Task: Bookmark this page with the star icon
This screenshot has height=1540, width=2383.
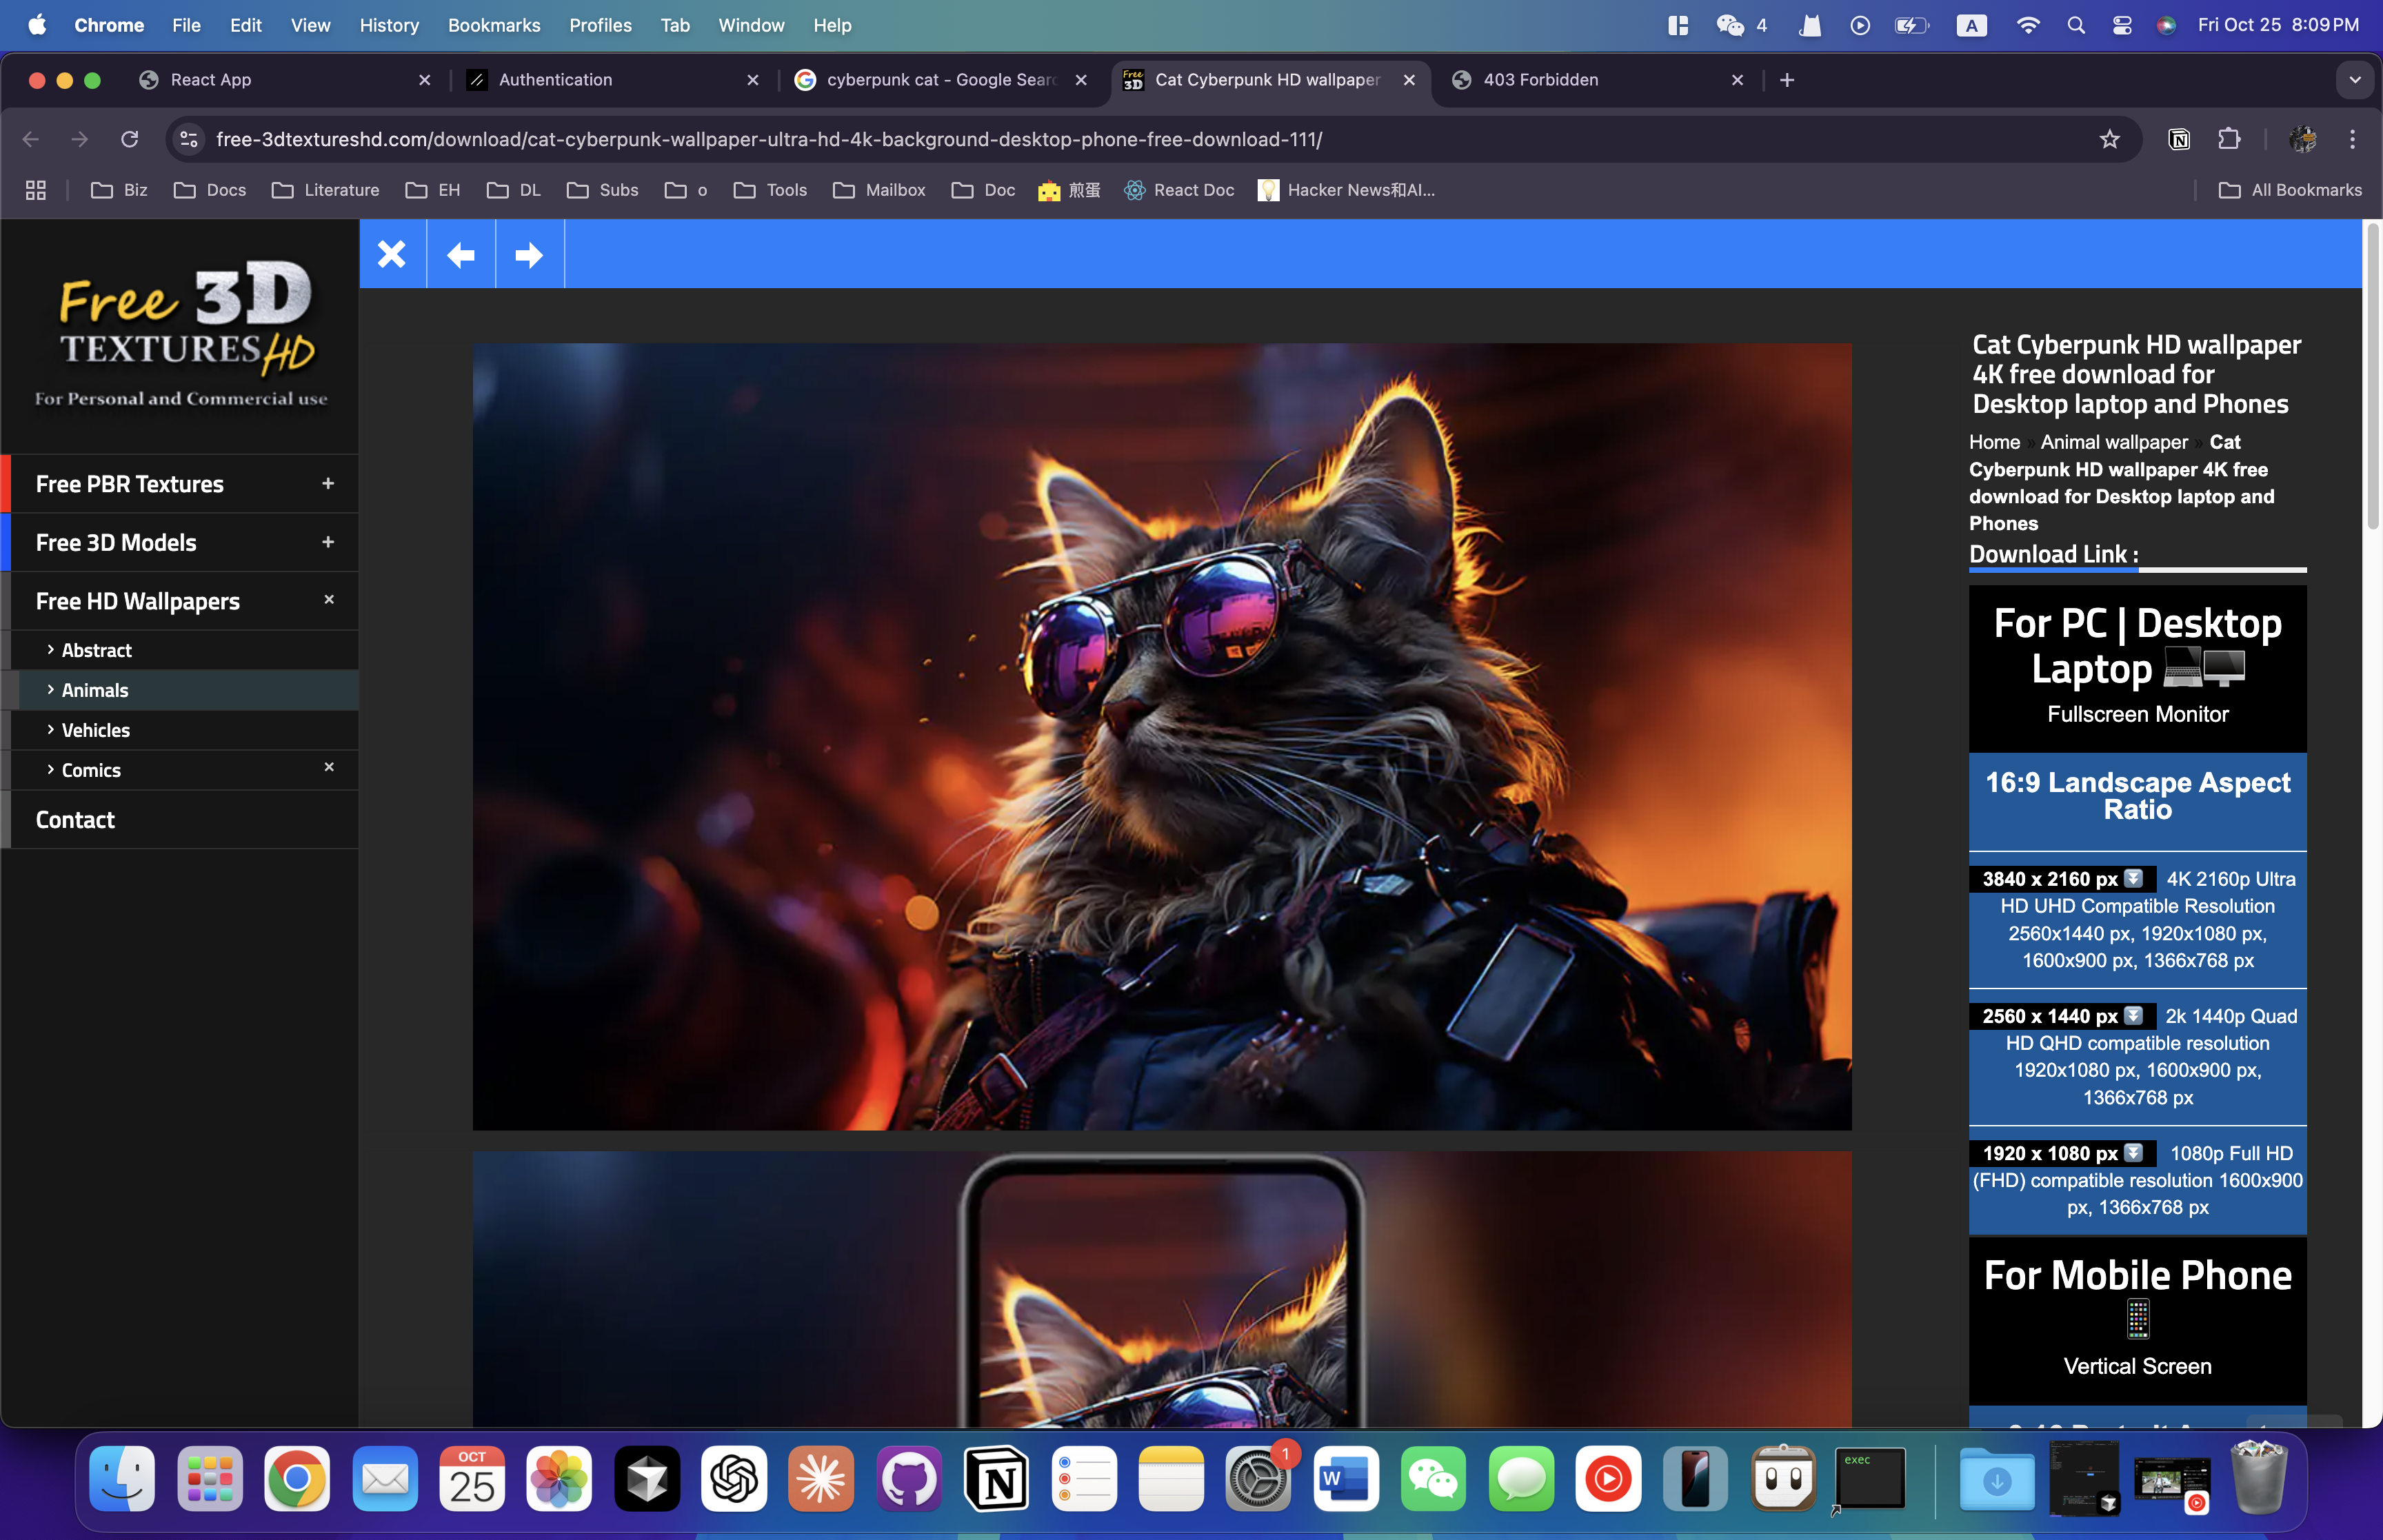Action: [2109, 139]
